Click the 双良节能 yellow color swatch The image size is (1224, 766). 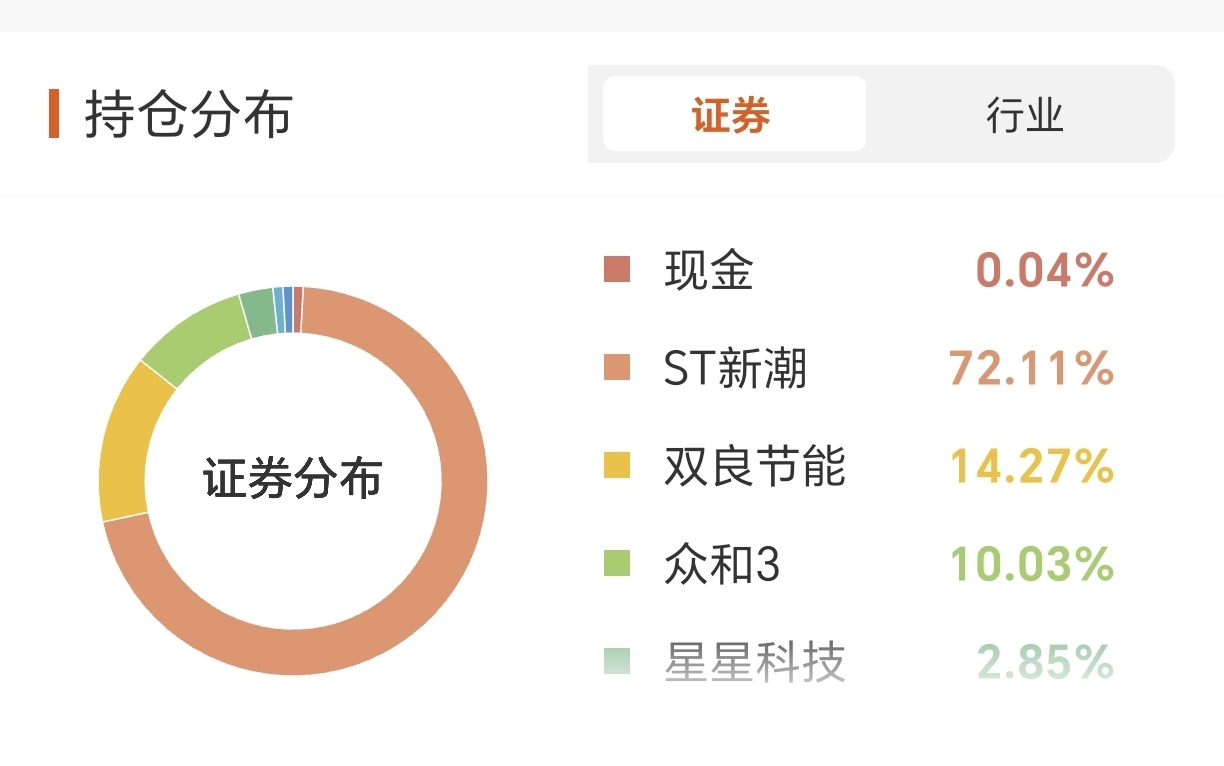(x=617, y=466)
